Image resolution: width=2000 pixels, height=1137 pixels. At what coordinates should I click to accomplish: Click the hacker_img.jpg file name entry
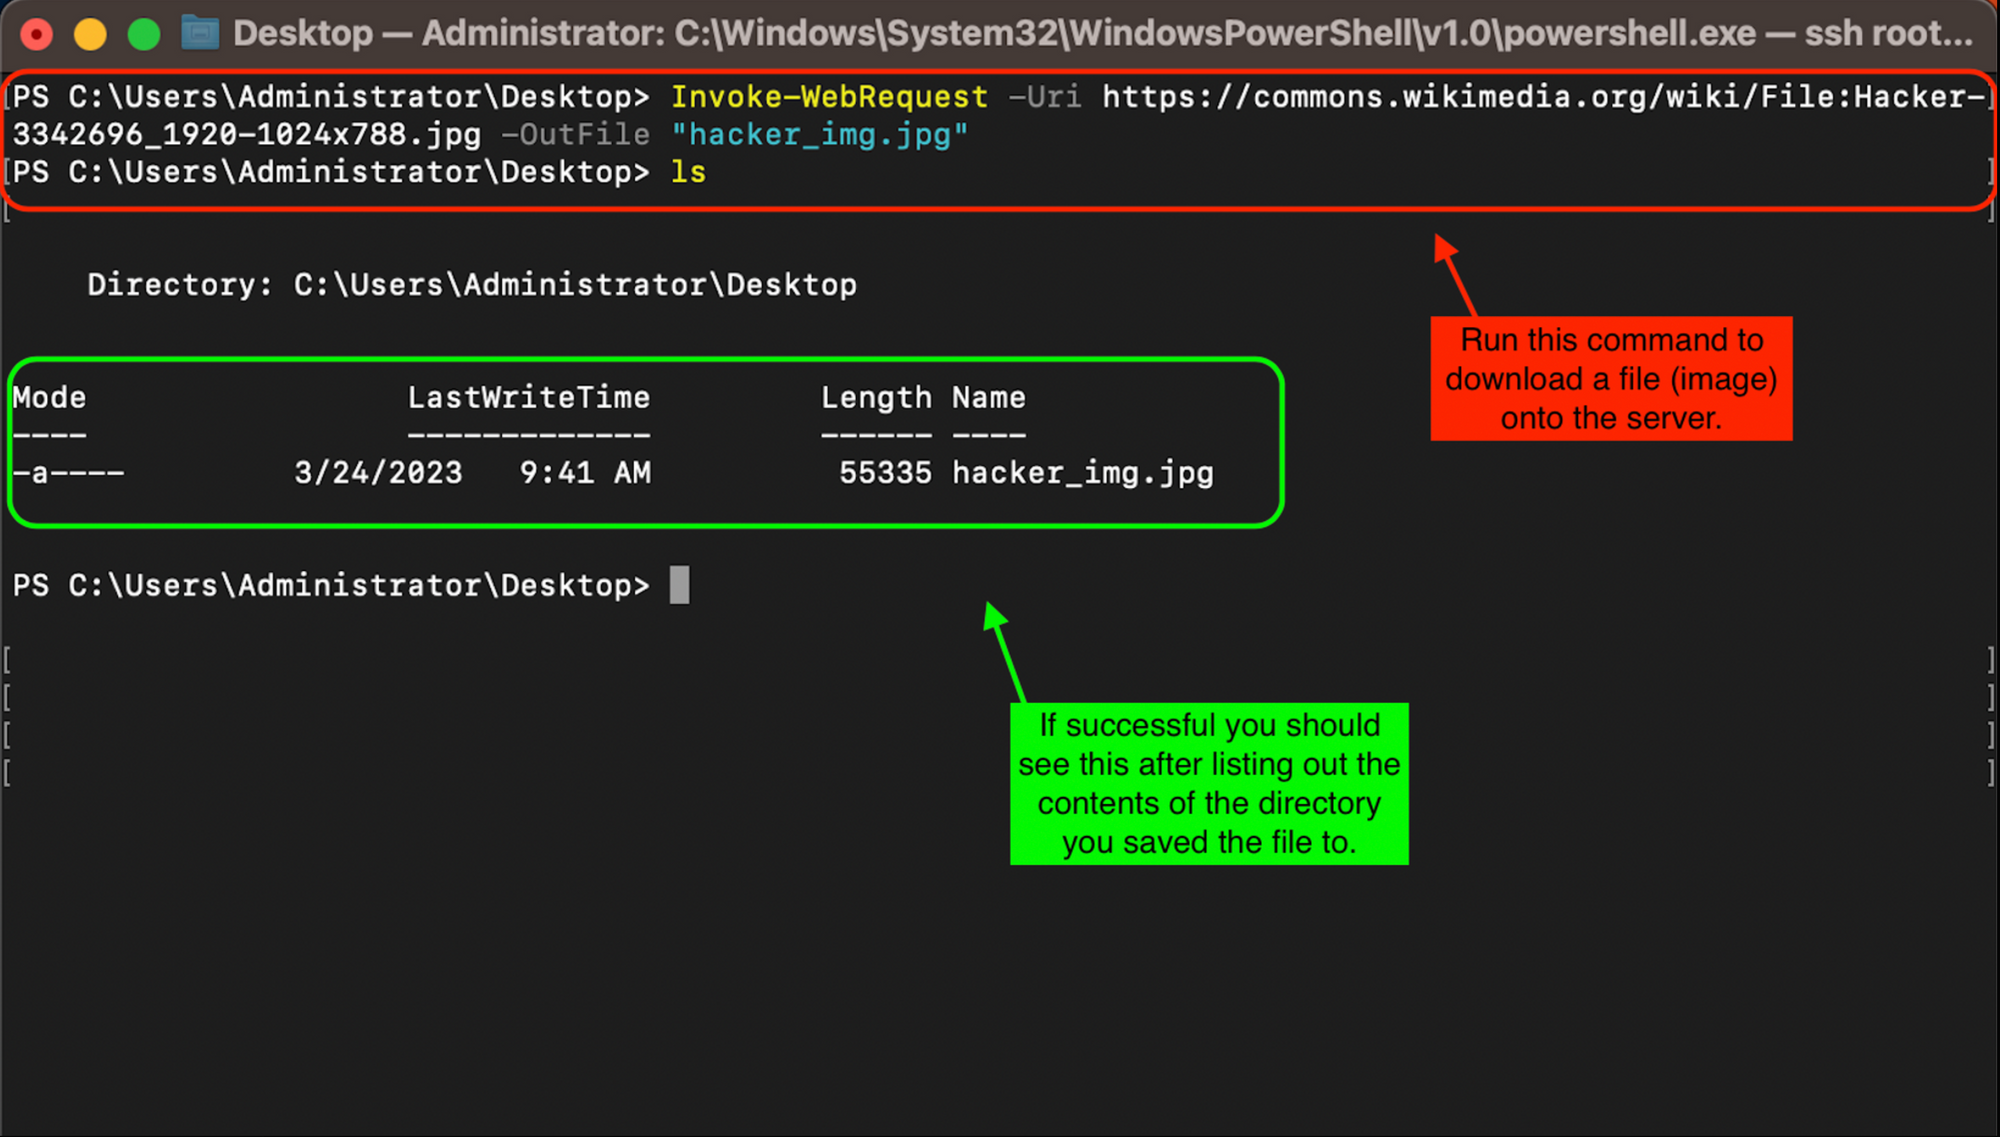(x=1082, y=473)
